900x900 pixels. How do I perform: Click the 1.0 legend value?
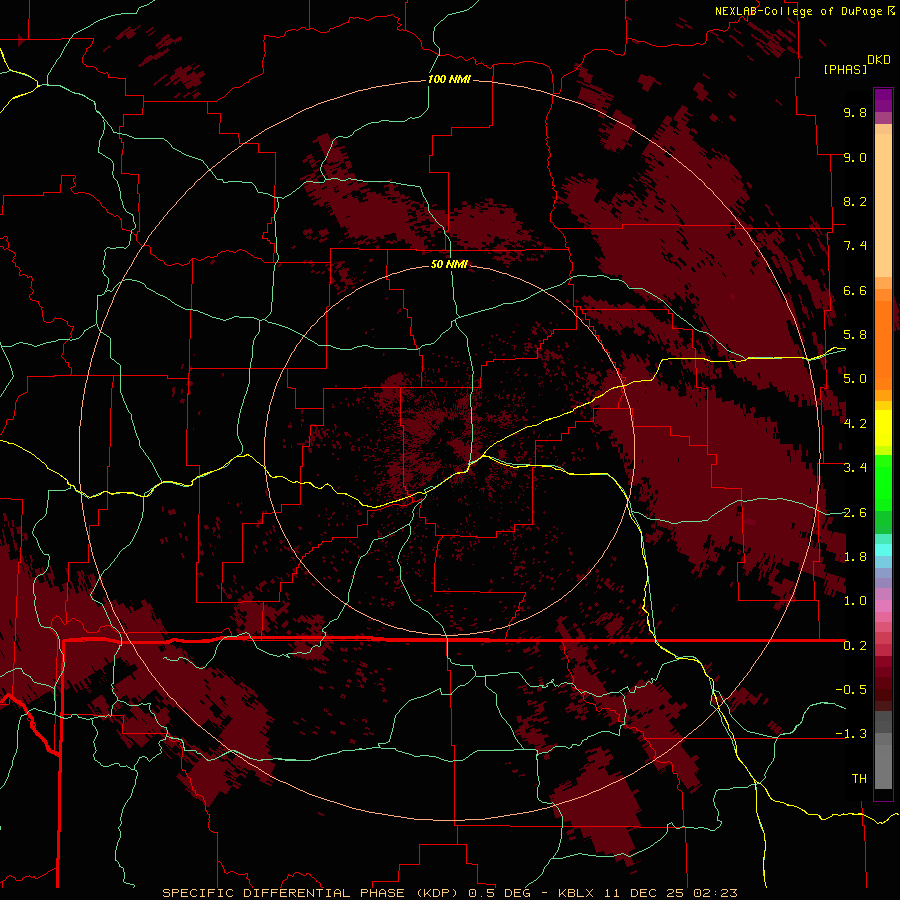(855, 601)
